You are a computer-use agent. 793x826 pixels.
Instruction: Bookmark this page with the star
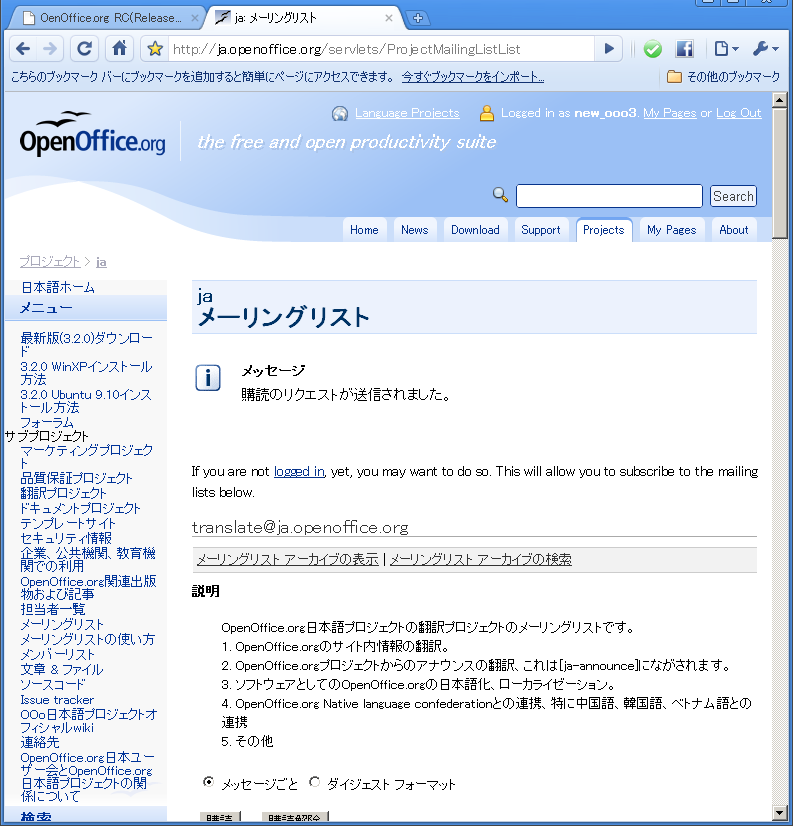tap(155, 49)
